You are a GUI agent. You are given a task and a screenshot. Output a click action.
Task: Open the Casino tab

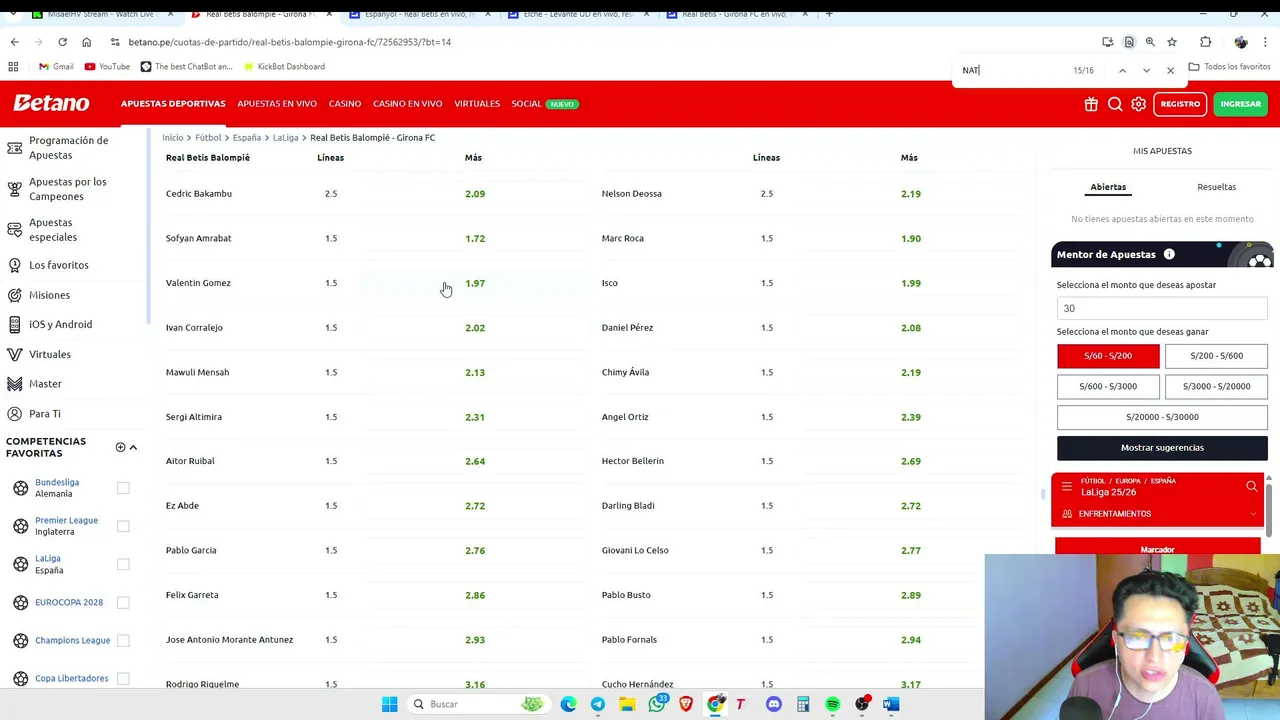pos(345,104)
